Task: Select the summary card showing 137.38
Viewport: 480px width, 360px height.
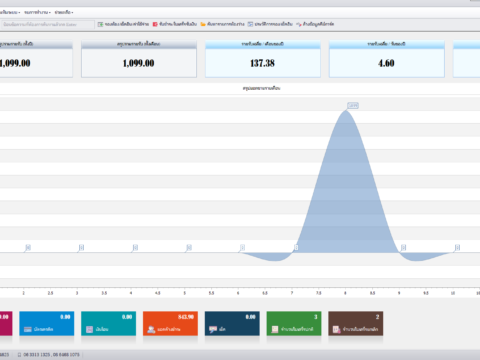Action: tap(263, 59)
